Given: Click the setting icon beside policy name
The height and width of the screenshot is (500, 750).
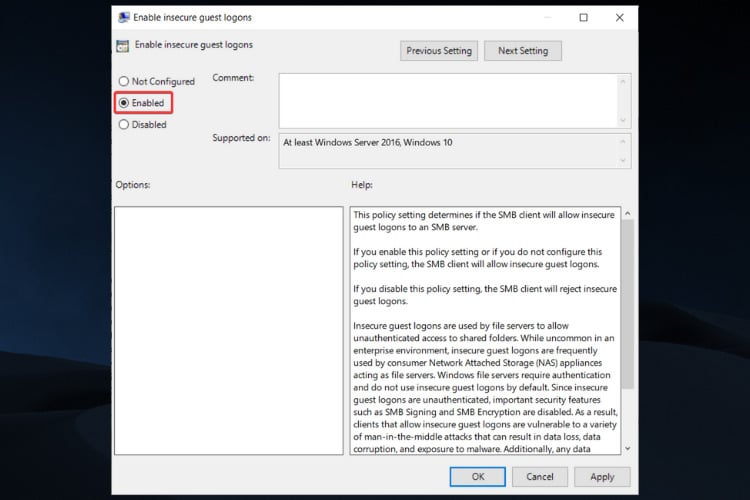Looking at the screenshot, I should tap(122, 46).
